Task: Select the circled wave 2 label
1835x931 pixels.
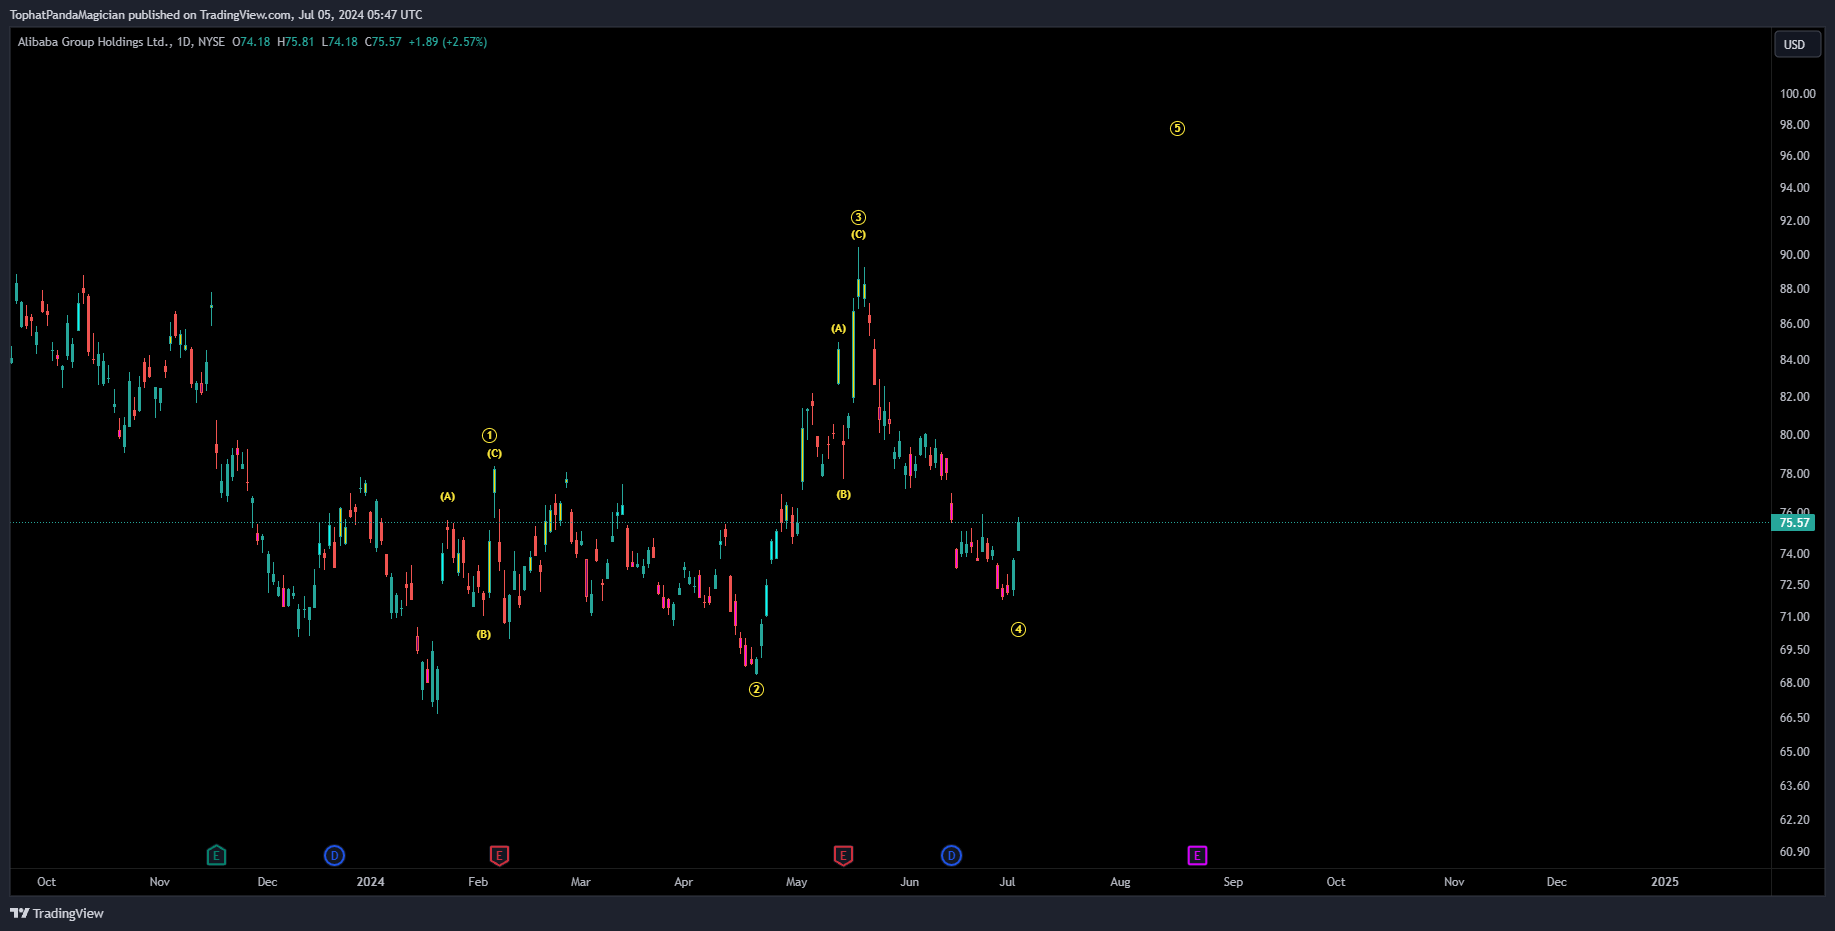Action: 756,689
